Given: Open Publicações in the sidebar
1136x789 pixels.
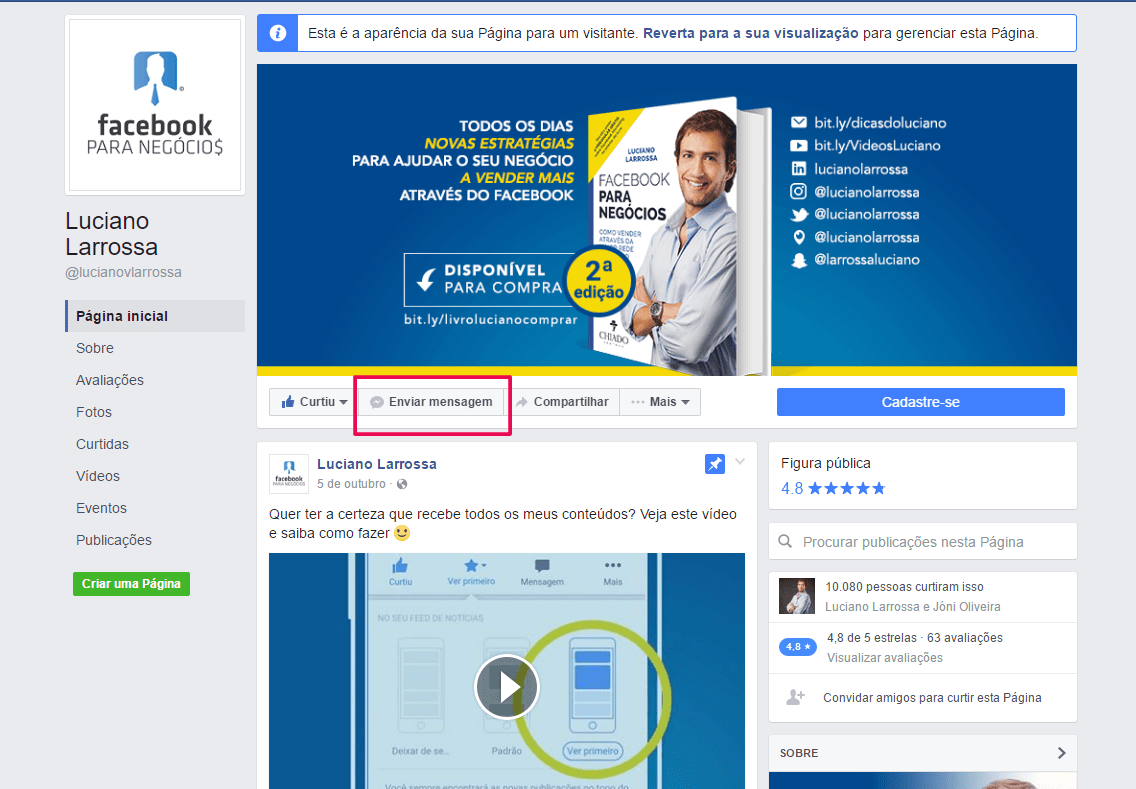Looking at the screenshot, I should tap(114, 540).
